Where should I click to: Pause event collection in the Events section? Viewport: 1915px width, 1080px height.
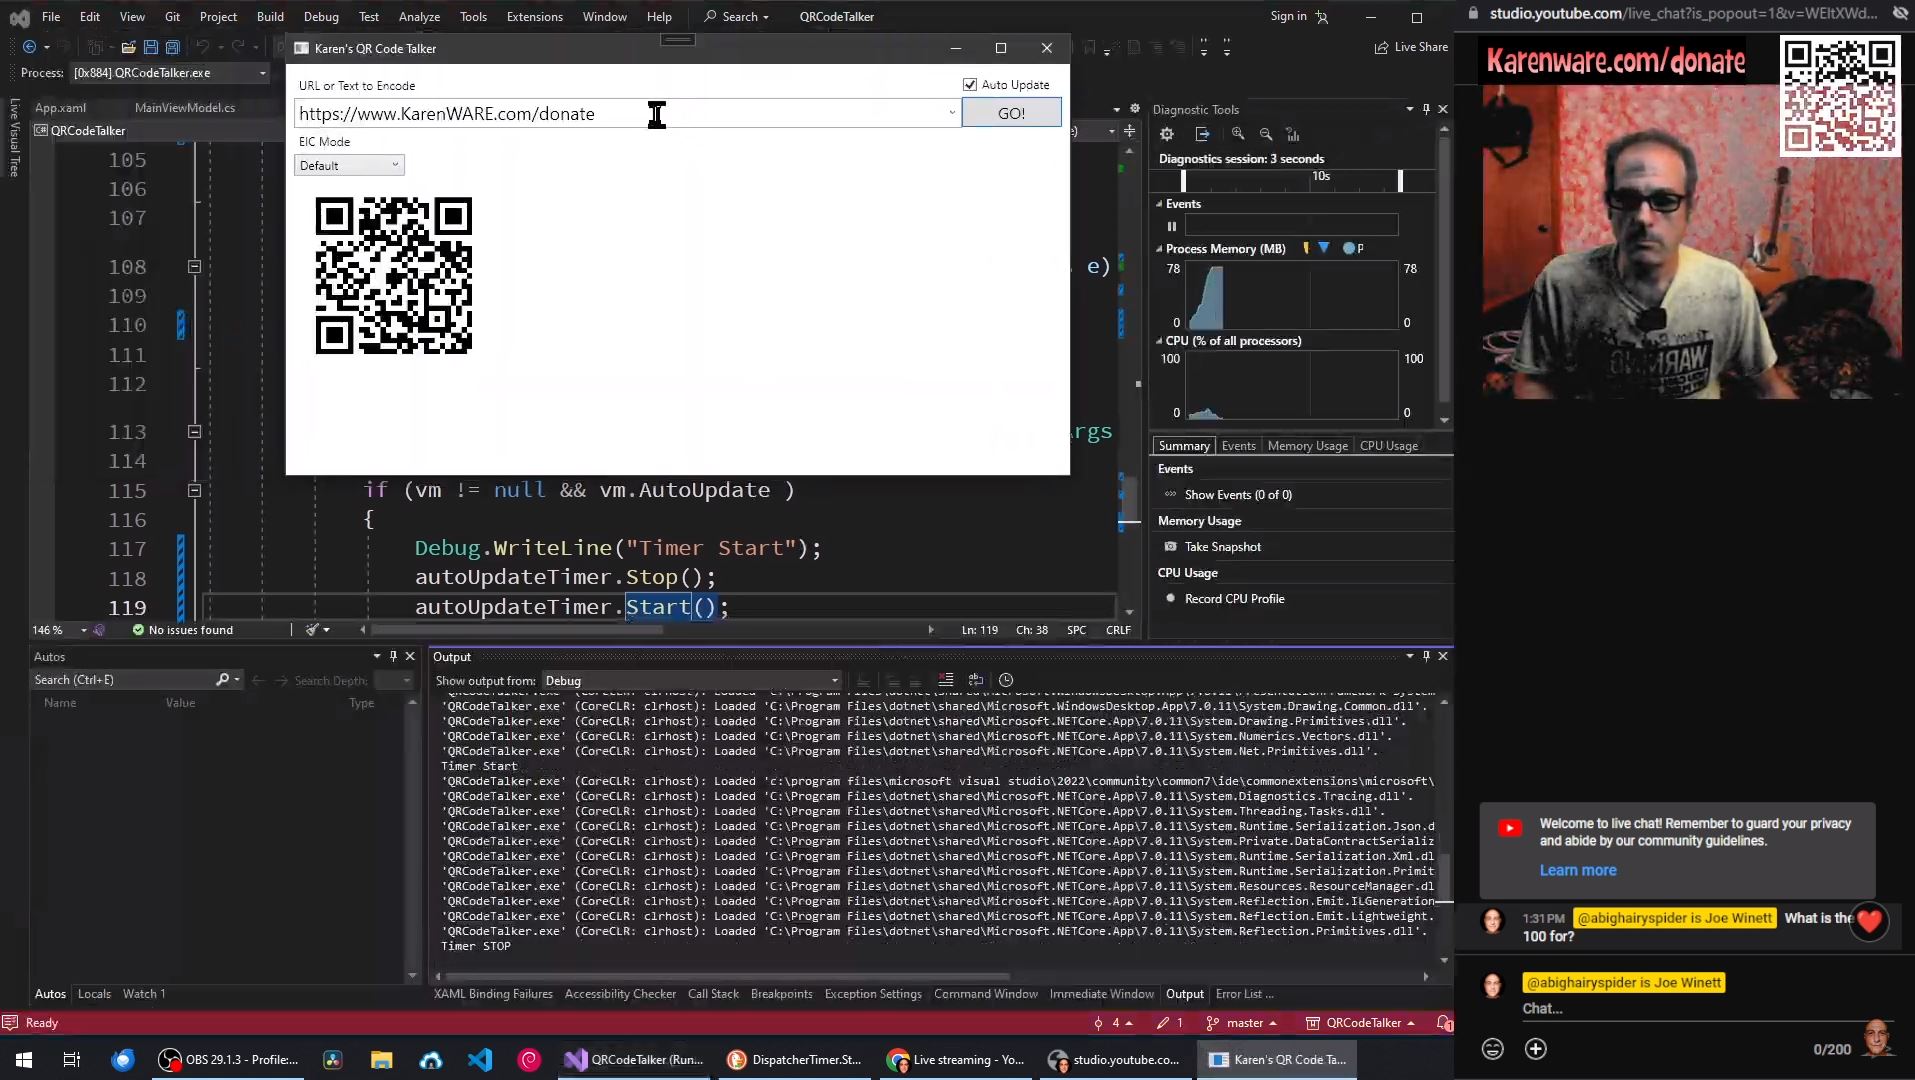1172,226
